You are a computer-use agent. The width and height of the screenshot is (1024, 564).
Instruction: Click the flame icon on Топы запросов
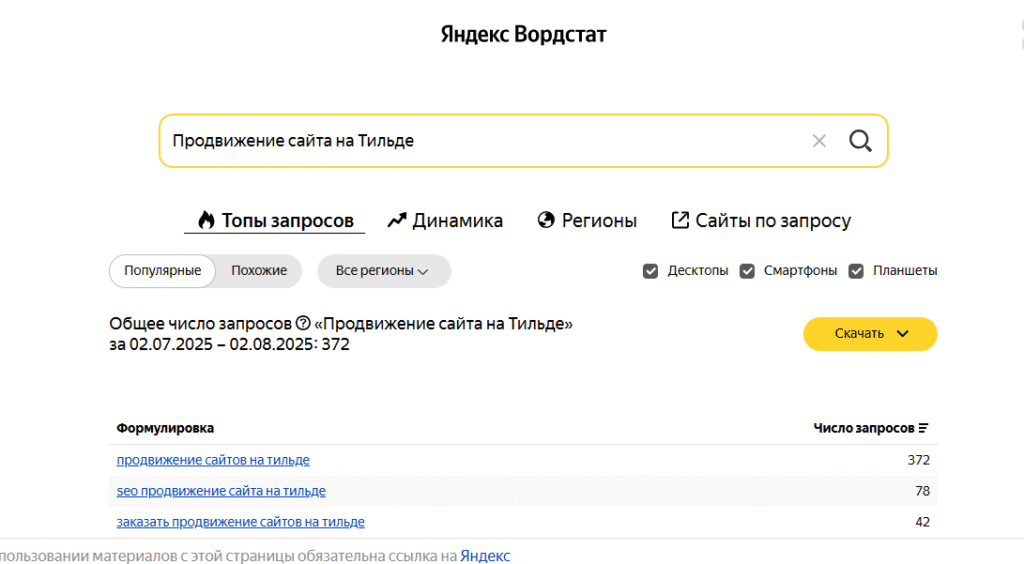click(x=206, y=221)
